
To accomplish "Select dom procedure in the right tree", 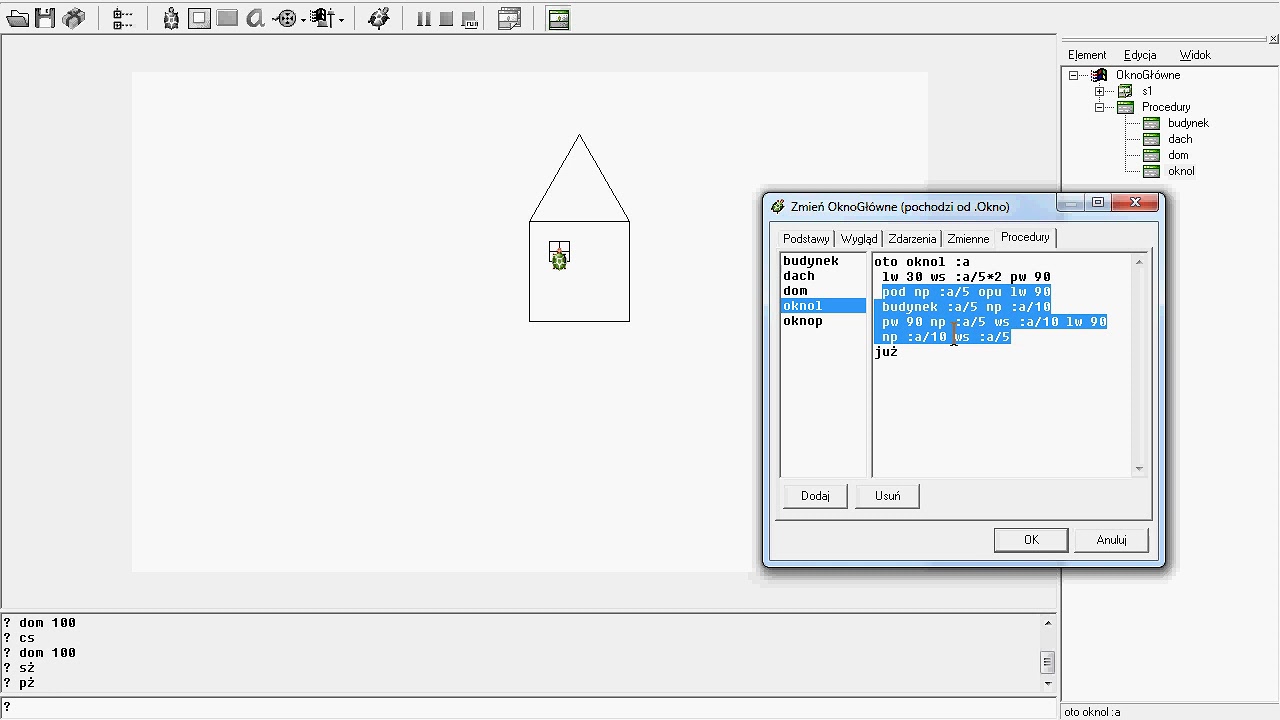I will pos(1178,155).
